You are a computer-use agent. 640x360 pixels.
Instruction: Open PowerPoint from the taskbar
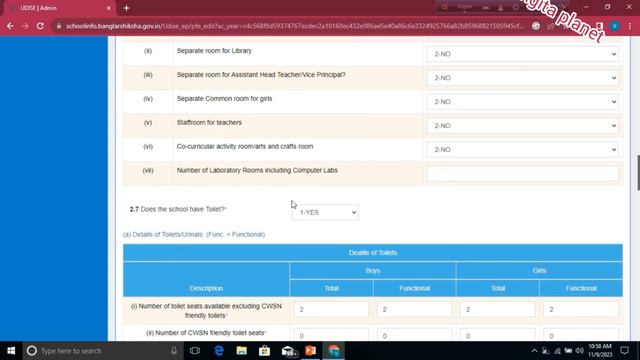point(311,351)
